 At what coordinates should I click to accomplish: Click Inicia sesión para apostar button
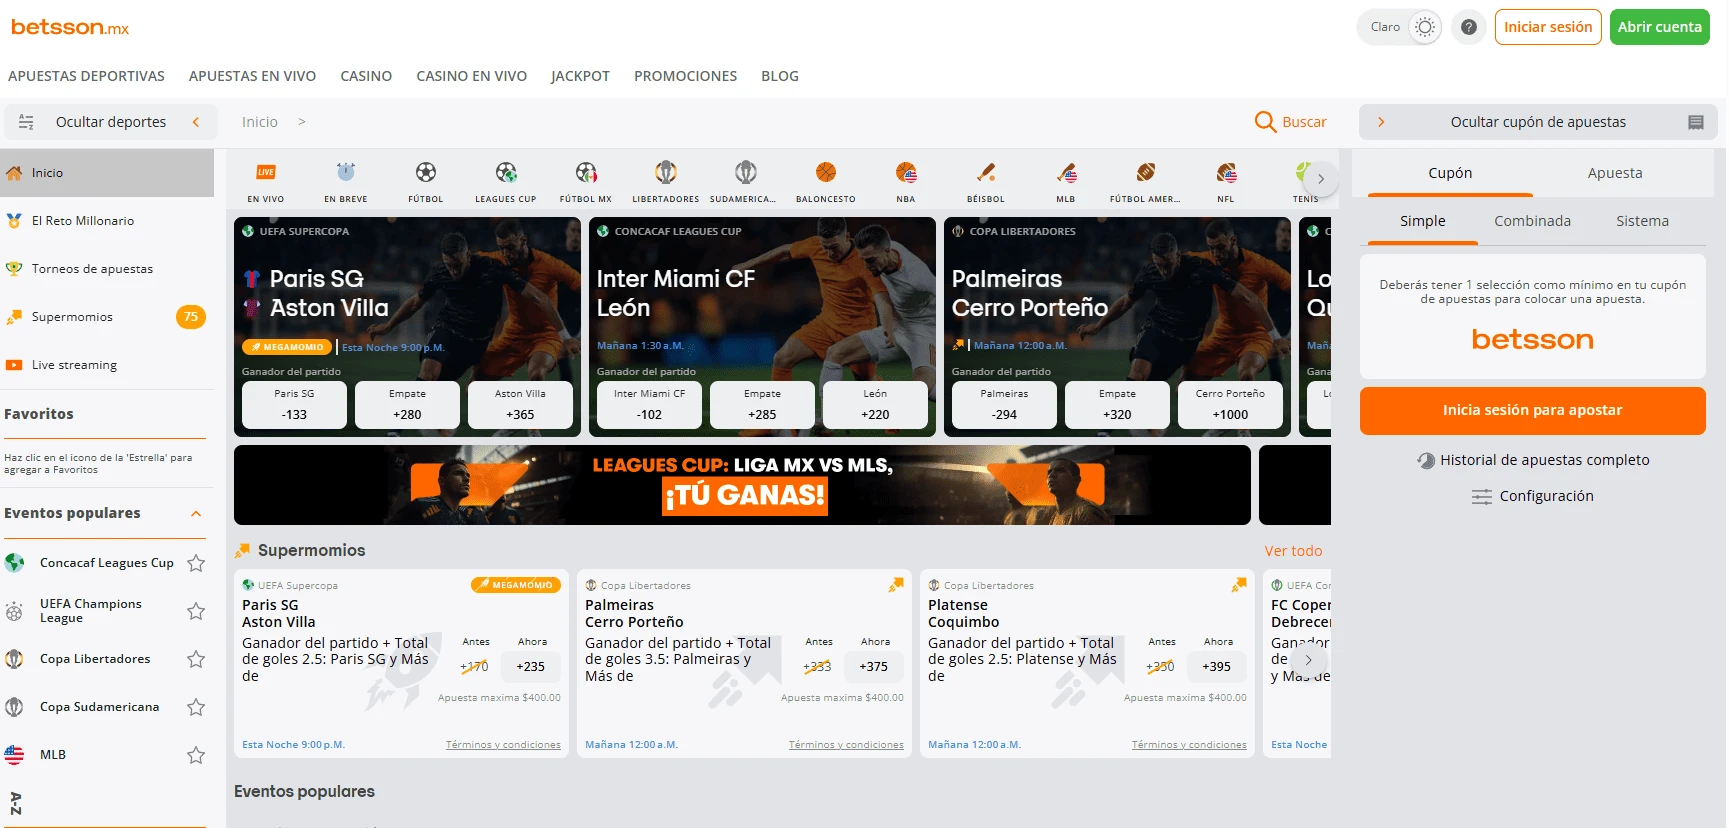(x=1533, y=411)
